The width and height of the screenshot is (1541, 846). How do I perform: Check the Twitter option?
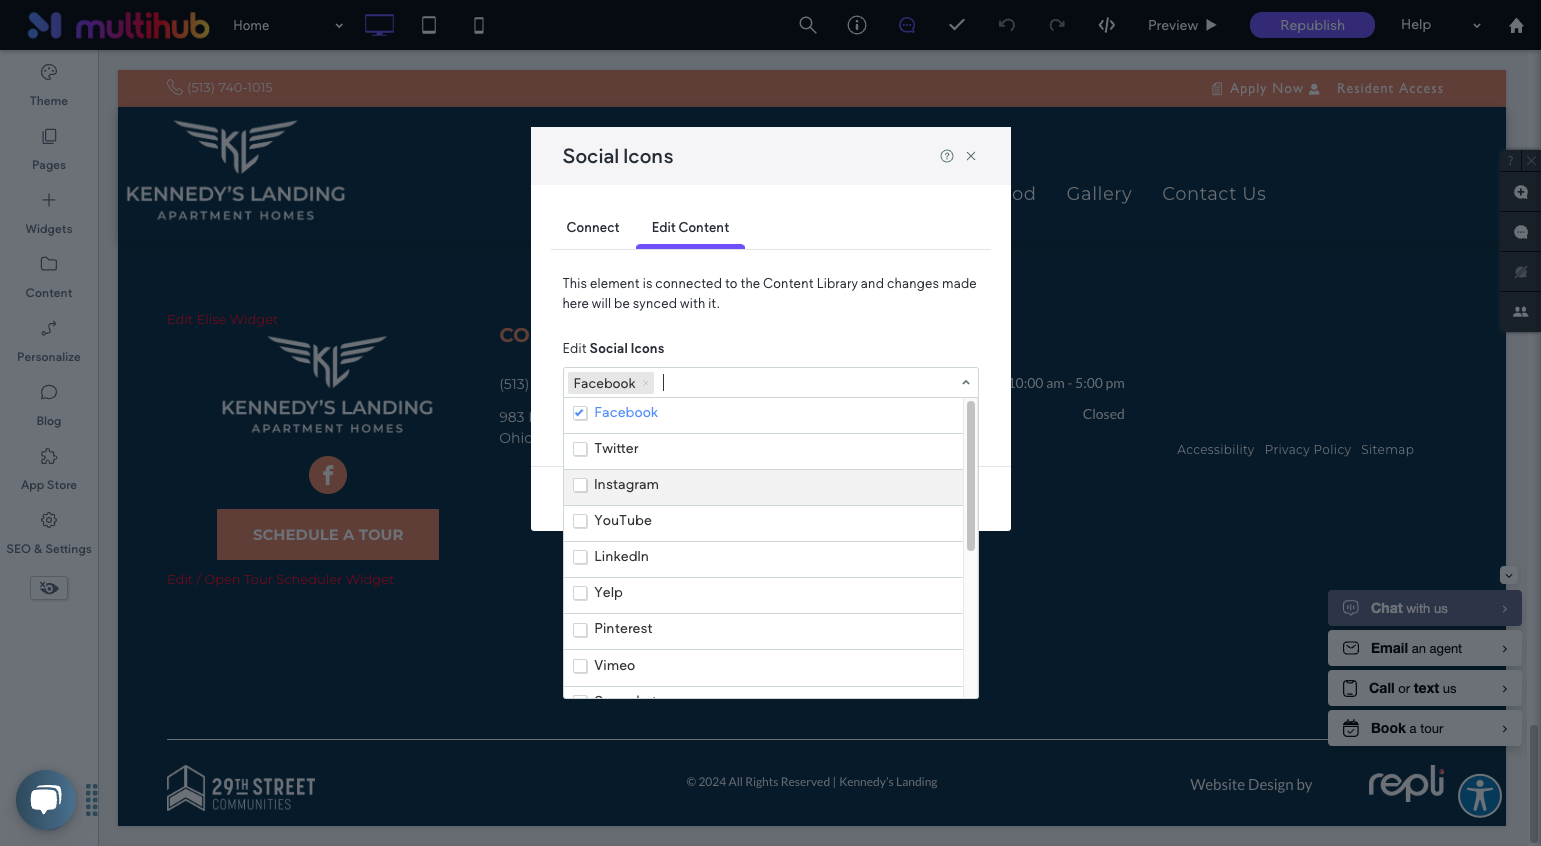(x=580, y=449)
